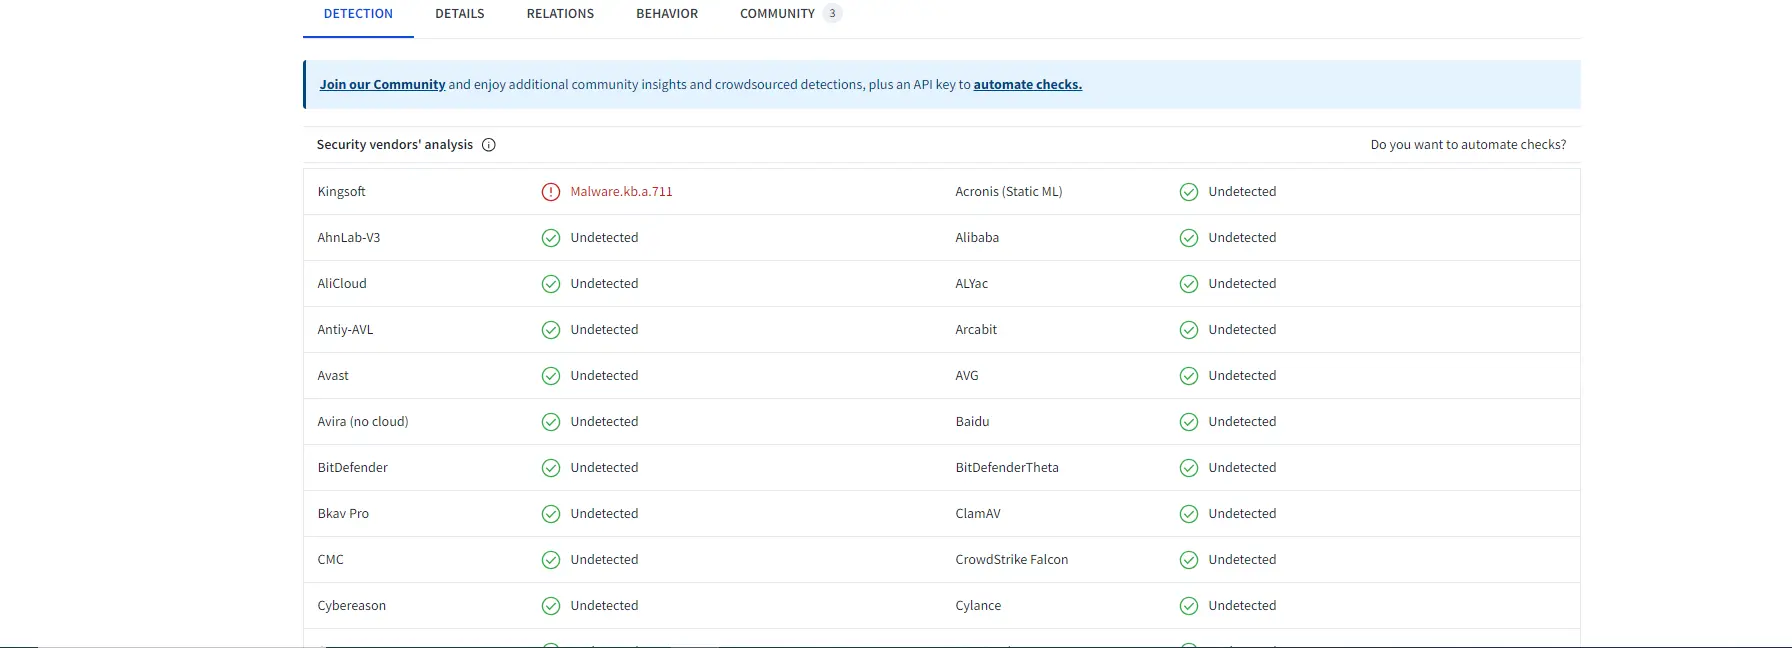Click the green check icon for Bkav Pro
This screenshot has width=1792, height=648.
[551, 514]
